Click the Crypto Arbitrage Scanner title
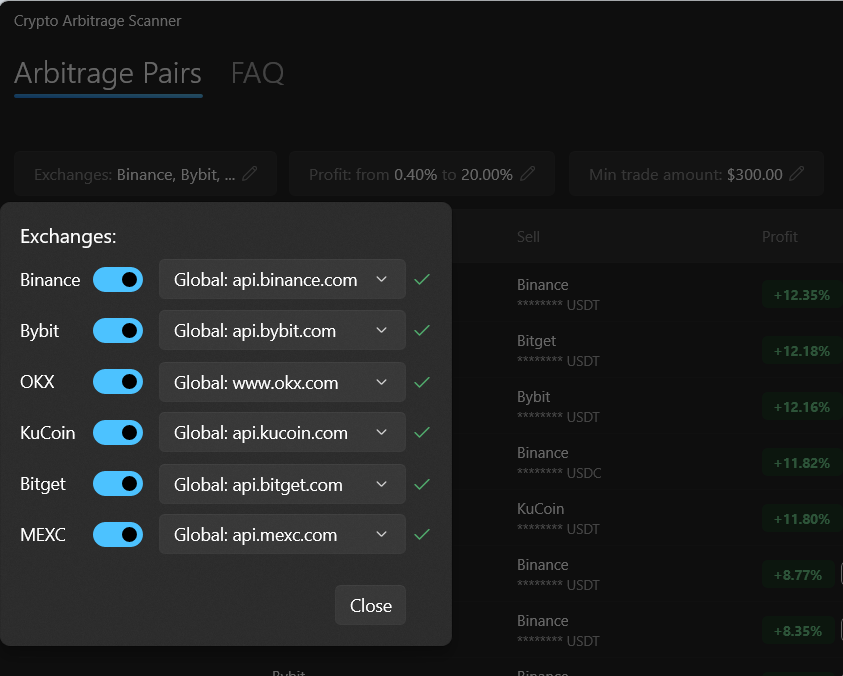 97,21
